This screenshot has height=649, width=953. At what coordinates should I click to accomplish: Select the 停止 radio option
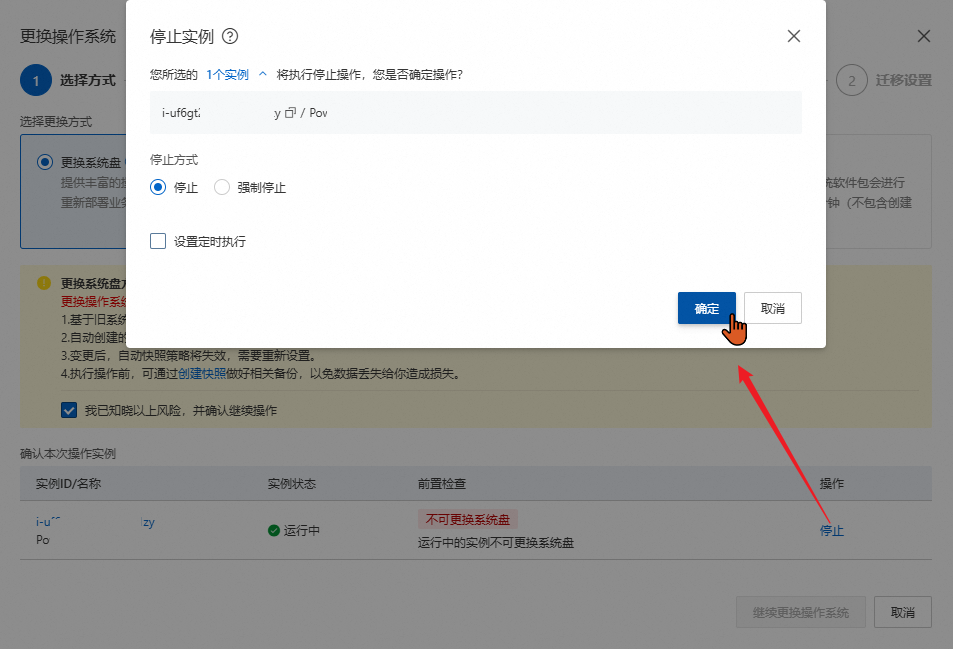point(158,187)
